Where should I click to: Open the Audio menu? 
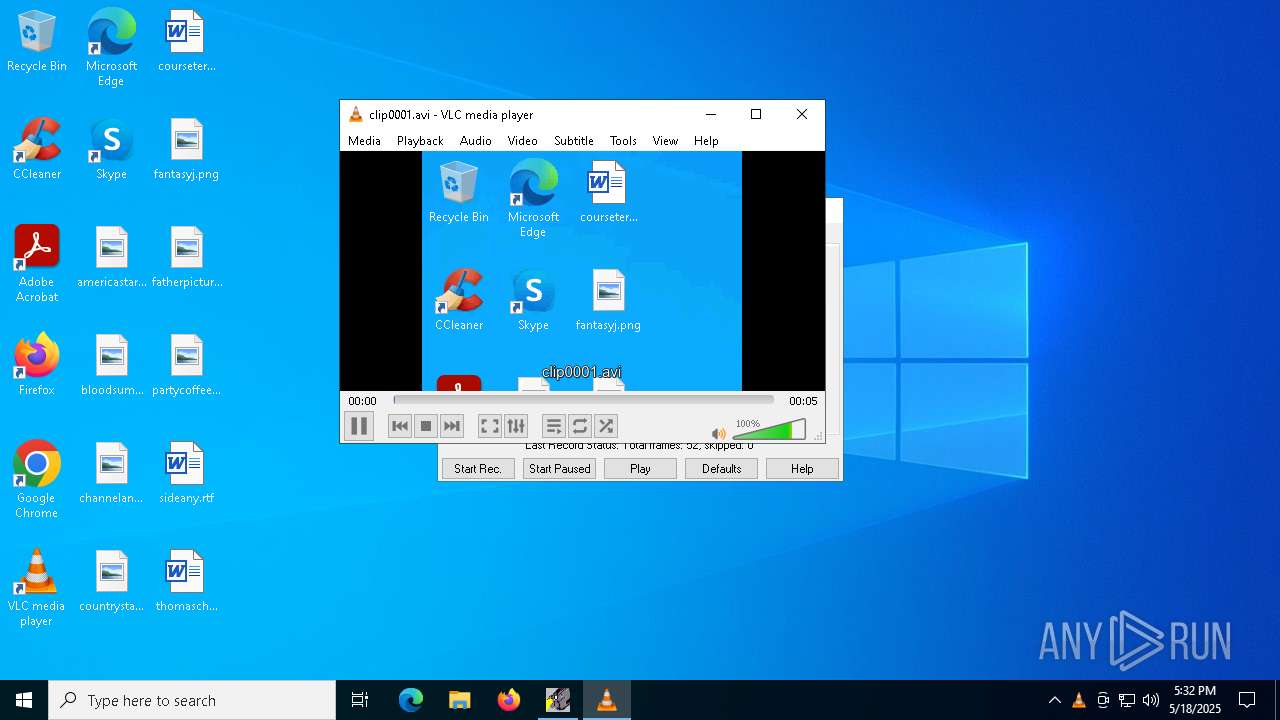pyautogui.click(x=476, y=141)
